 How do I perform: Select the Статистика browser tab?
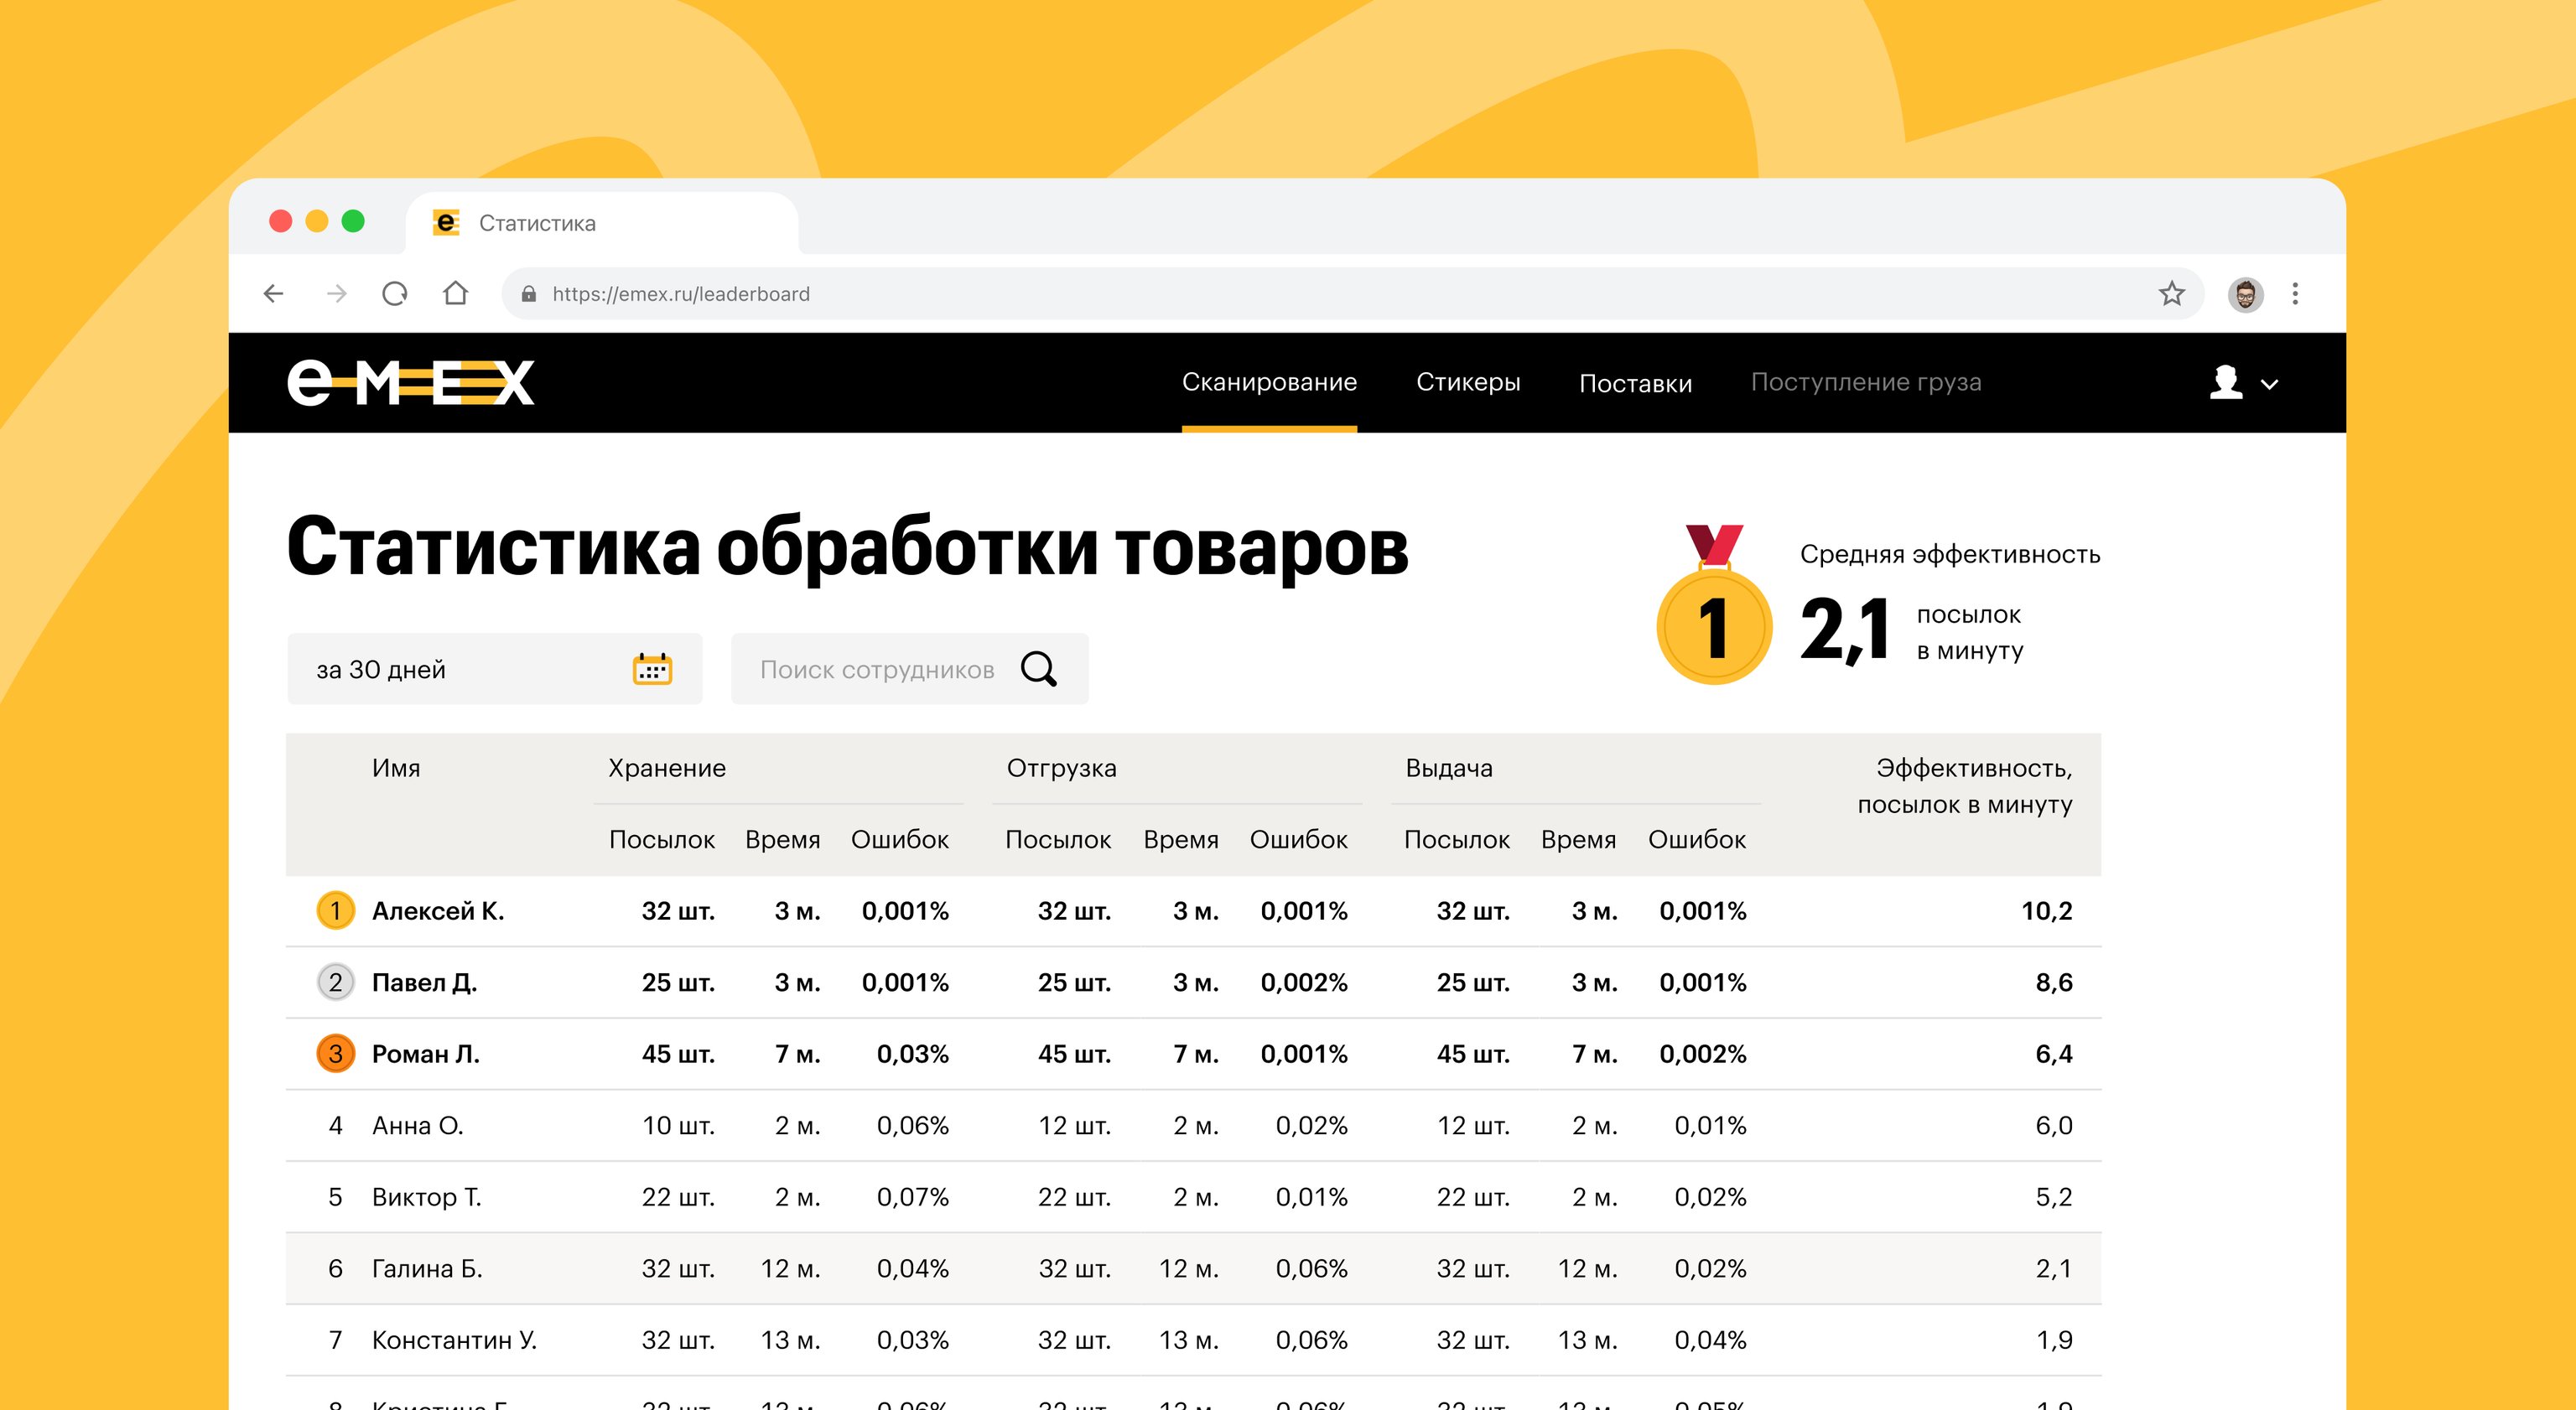602,222
